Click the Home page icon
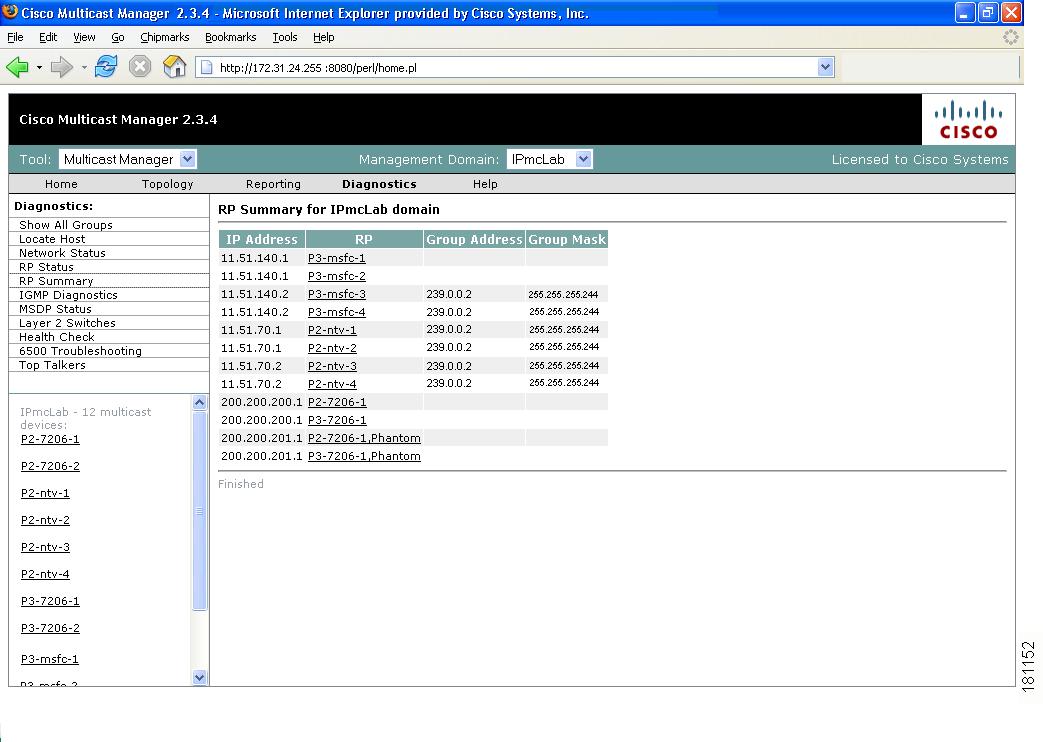This screenshot has height=742, width=1043. pyautogui.click(x=174, y=67)
